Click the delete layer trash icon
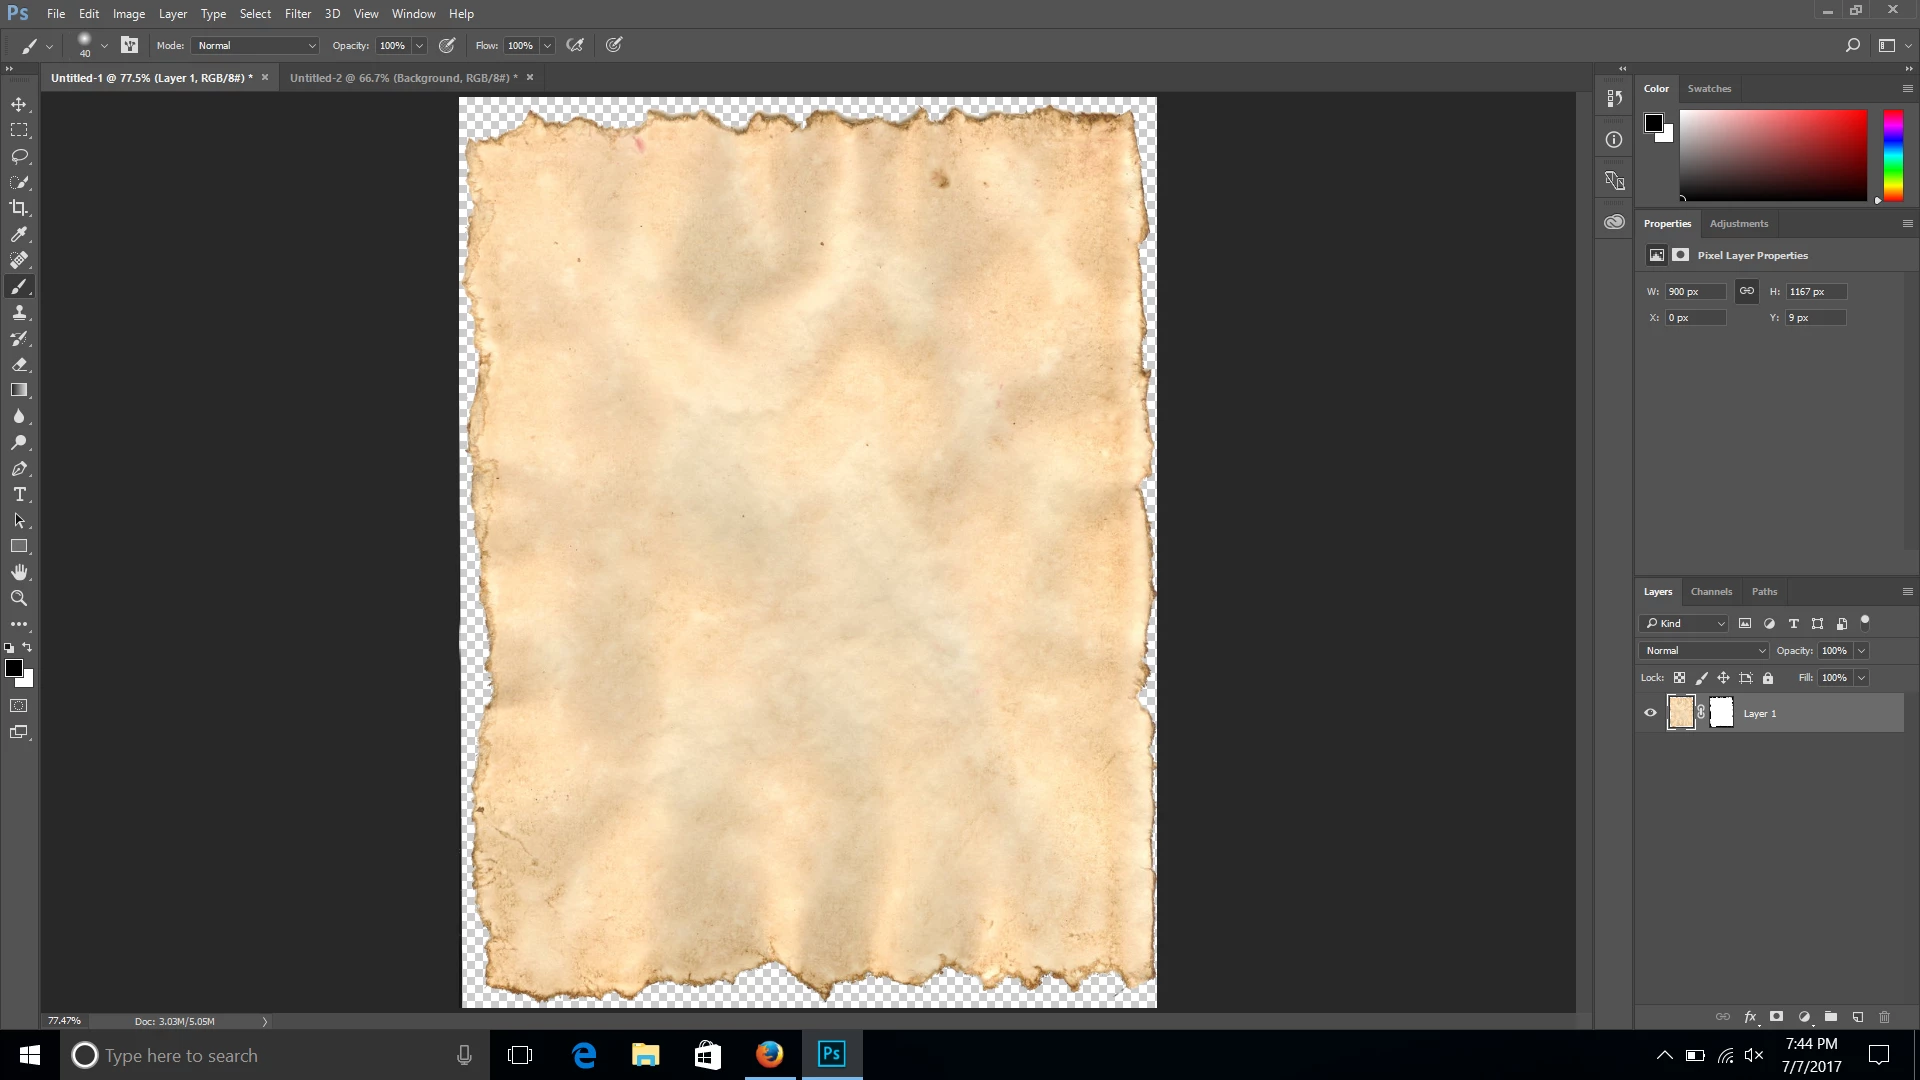1920x1080 pixels. pyautogui.click(x=1884, y=1017)
